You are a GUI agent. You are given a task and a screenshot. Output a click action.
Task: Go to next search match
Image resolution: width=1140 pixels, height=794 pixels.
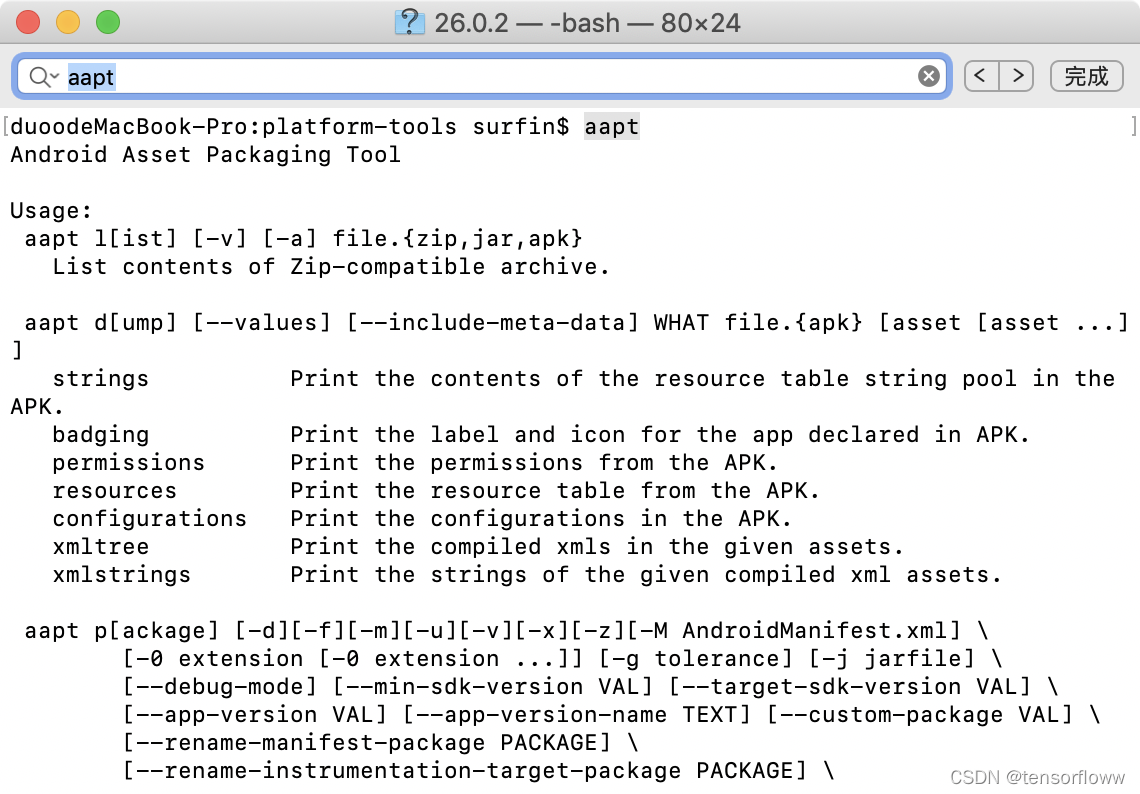pos(1016,76)
